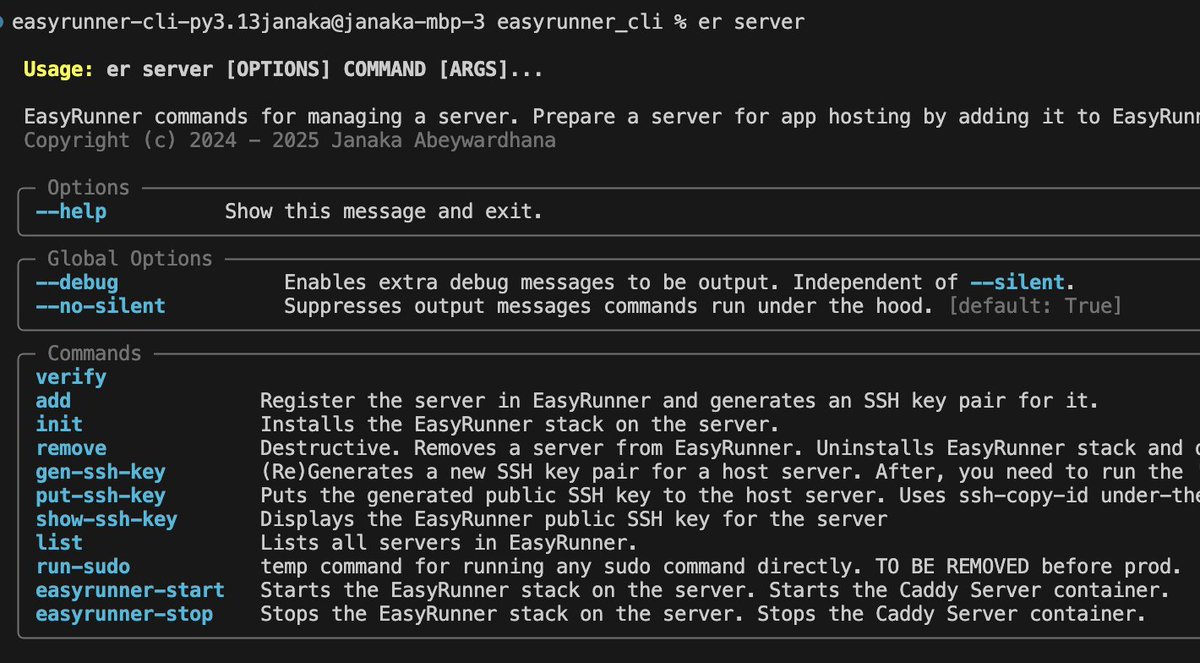This screenshot has height=663, width=1200.
Task: Click 'Lists all servers in EasyRunner.' description
Action: pos(448,543)
